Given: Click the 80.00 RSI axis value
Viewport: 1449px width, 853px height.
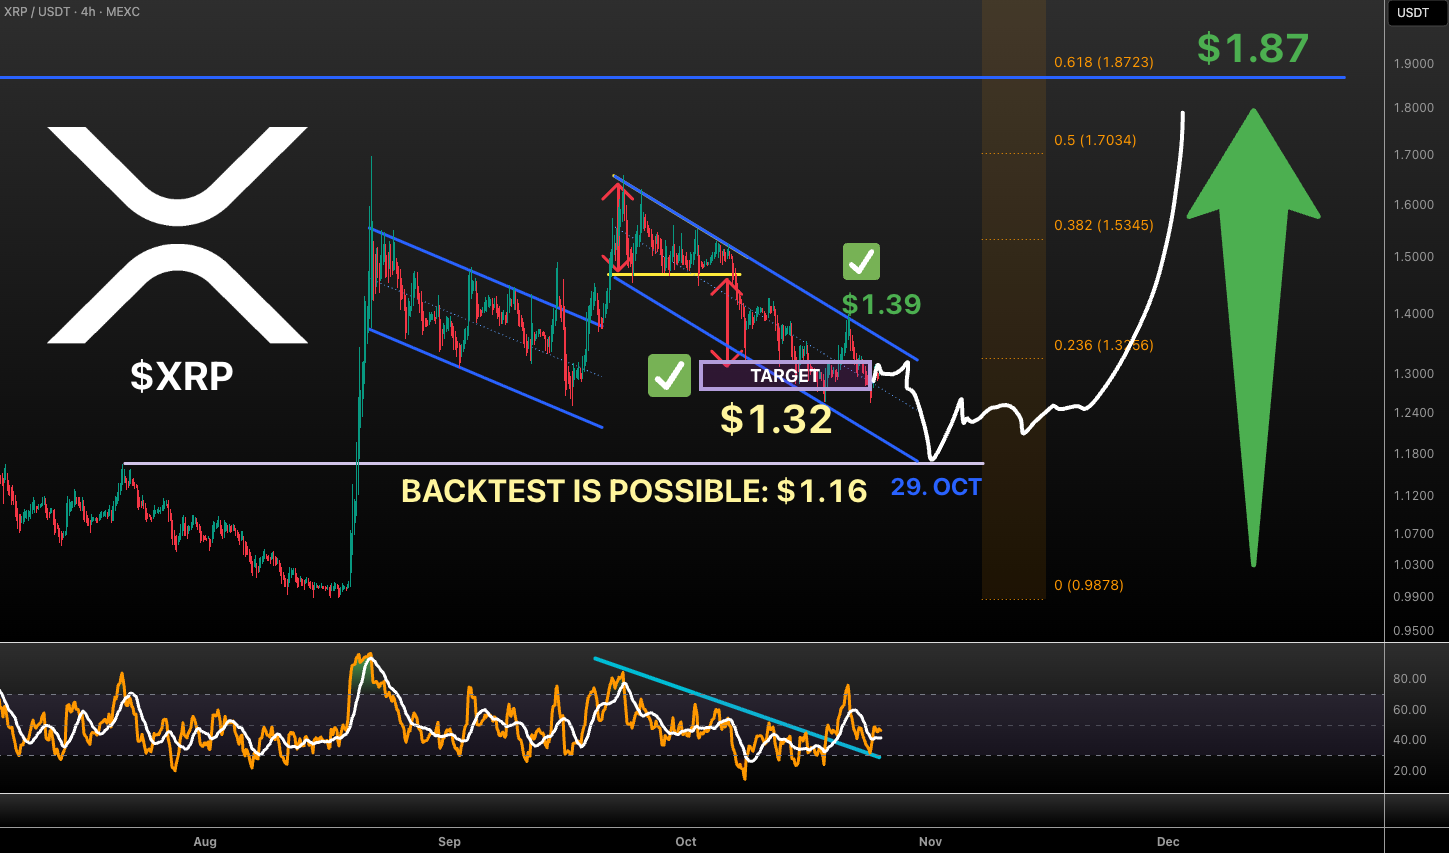Looking at the screenshot, I should click(1410, 679).
